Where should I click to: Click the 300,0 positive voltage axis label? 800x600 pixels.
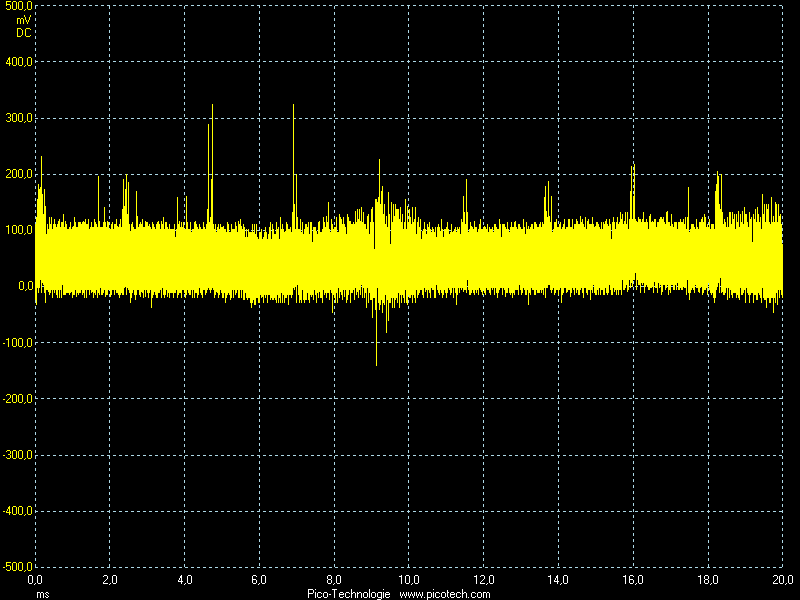[18, 118]
